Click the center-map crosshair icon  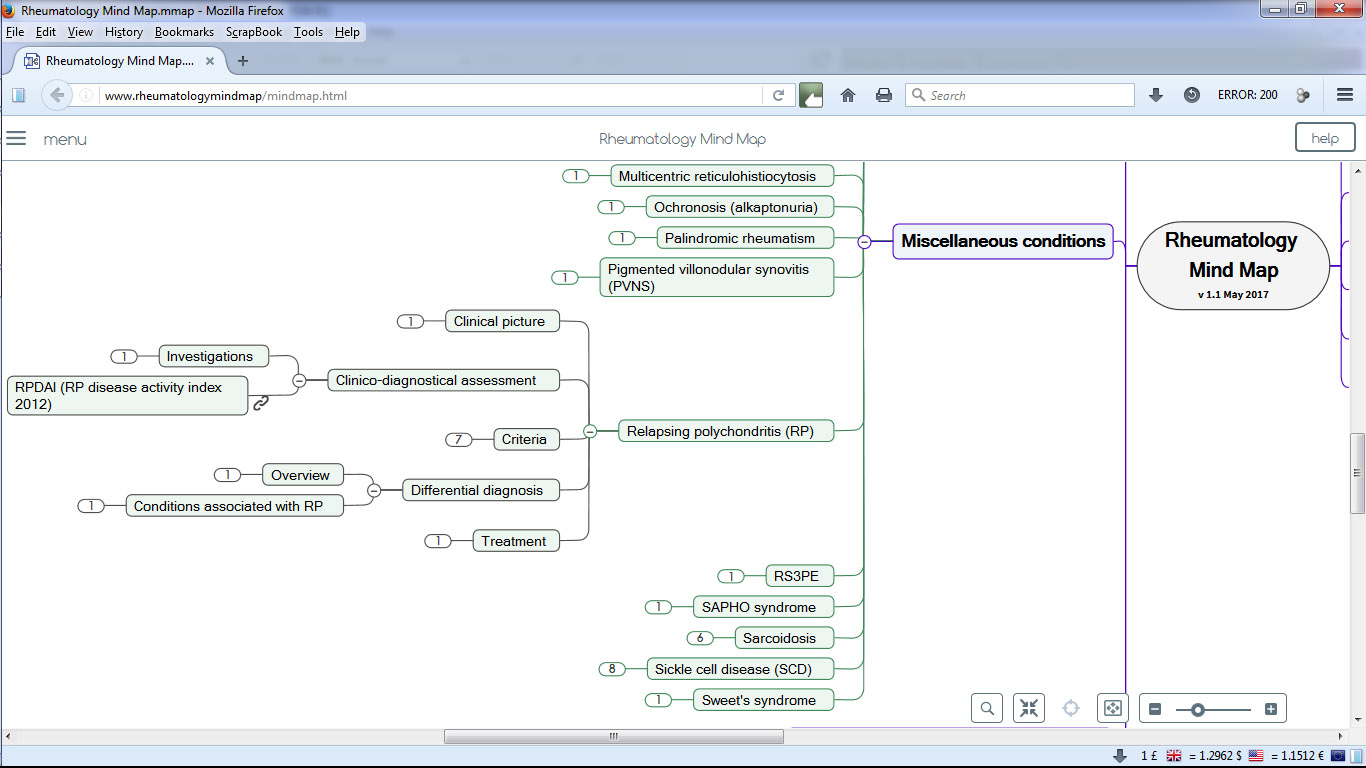click(1071, 708)
